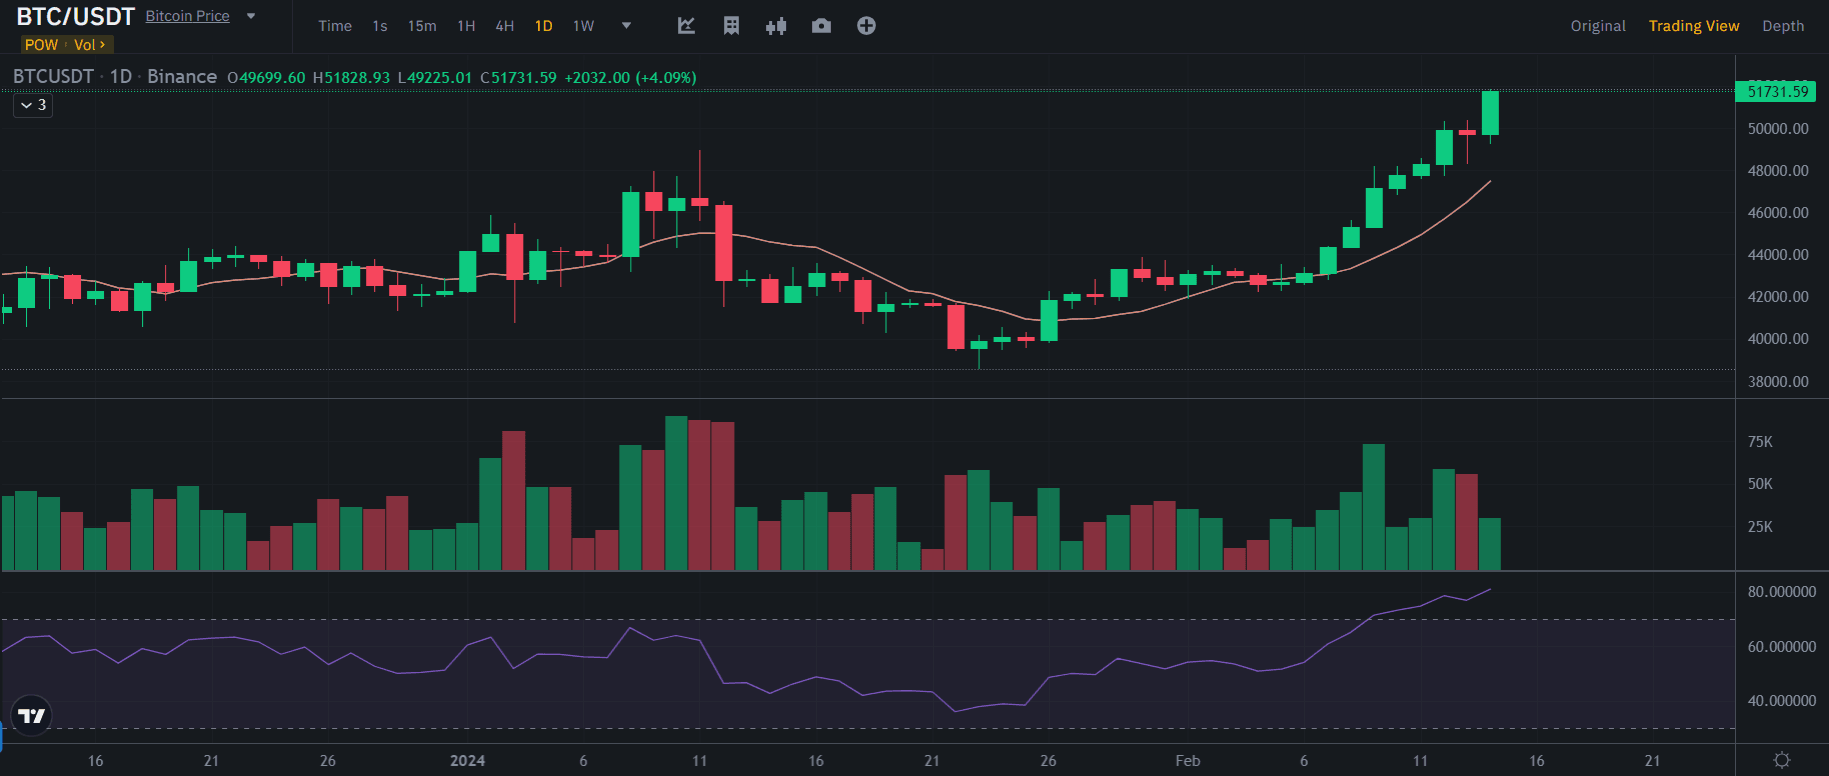Open chart settings gear icon
The height and width of the screenshot is (776, 1829).
pyautogui.click(x=1781, y=760)
